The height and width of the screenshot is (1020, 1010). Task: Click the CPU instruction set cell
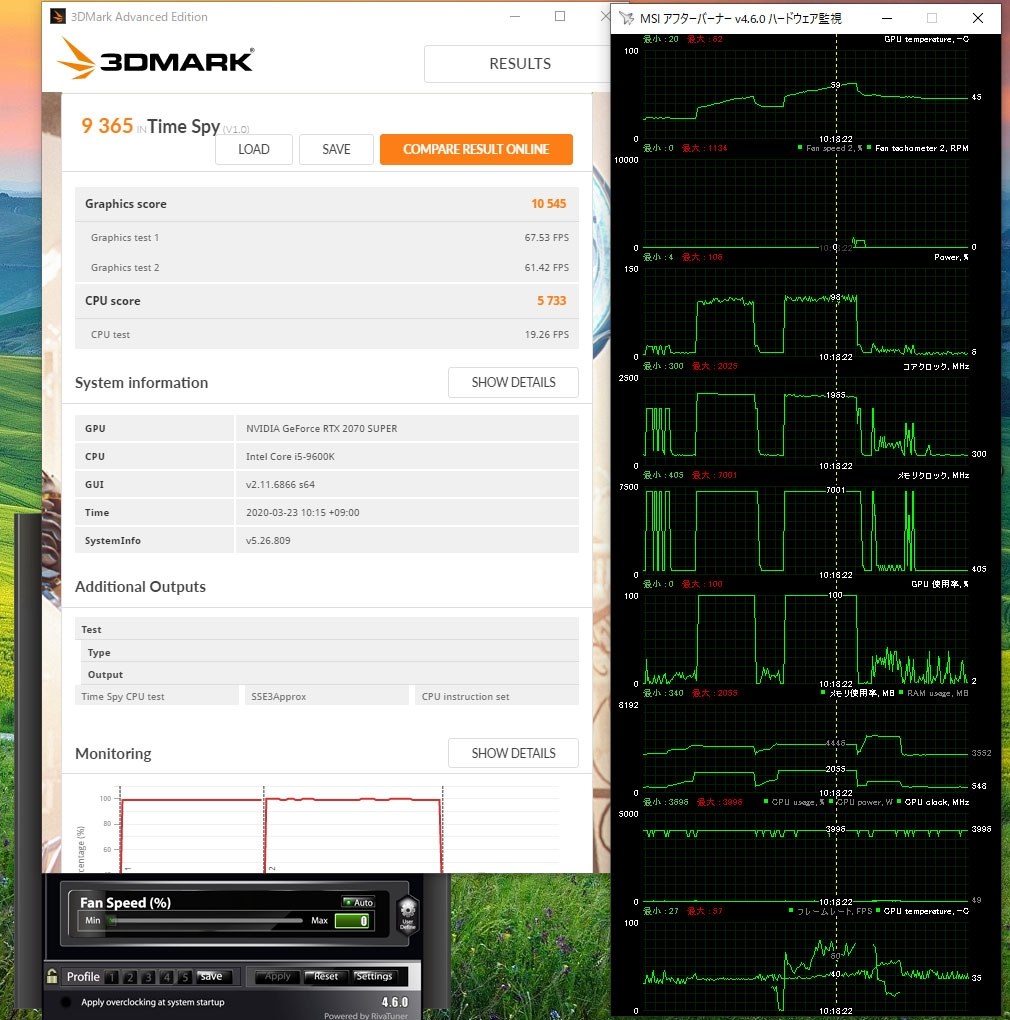tap(497, 696)
